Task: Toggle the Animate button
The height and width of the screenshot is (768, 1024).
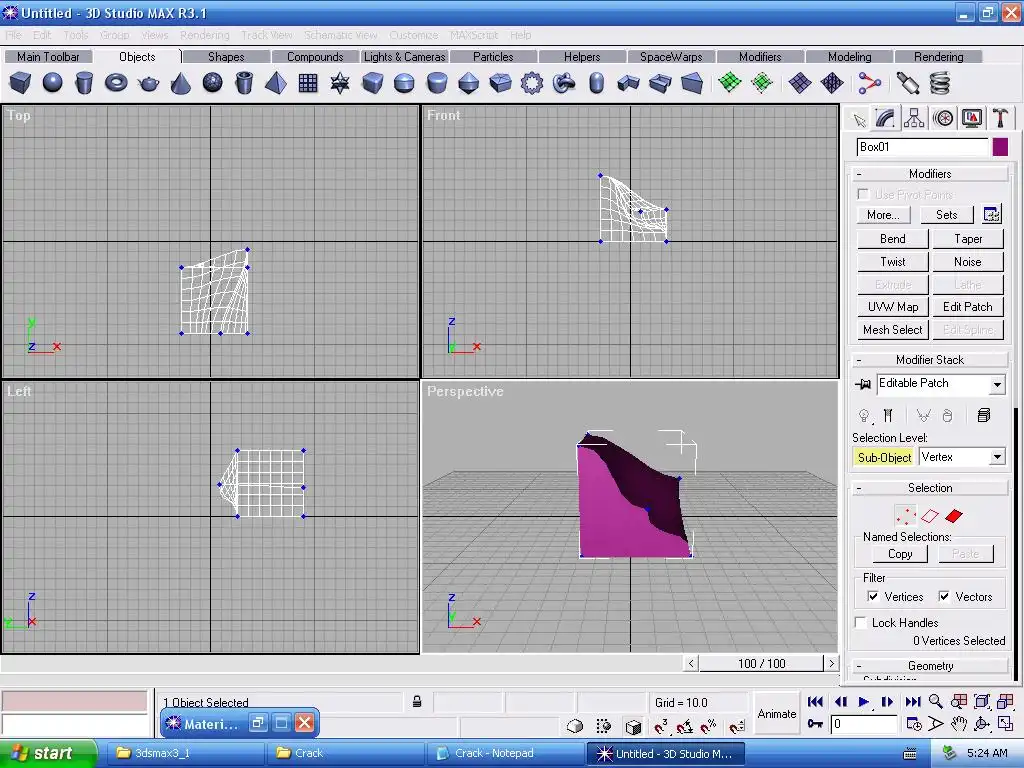Action: click(x=776, y=714)
